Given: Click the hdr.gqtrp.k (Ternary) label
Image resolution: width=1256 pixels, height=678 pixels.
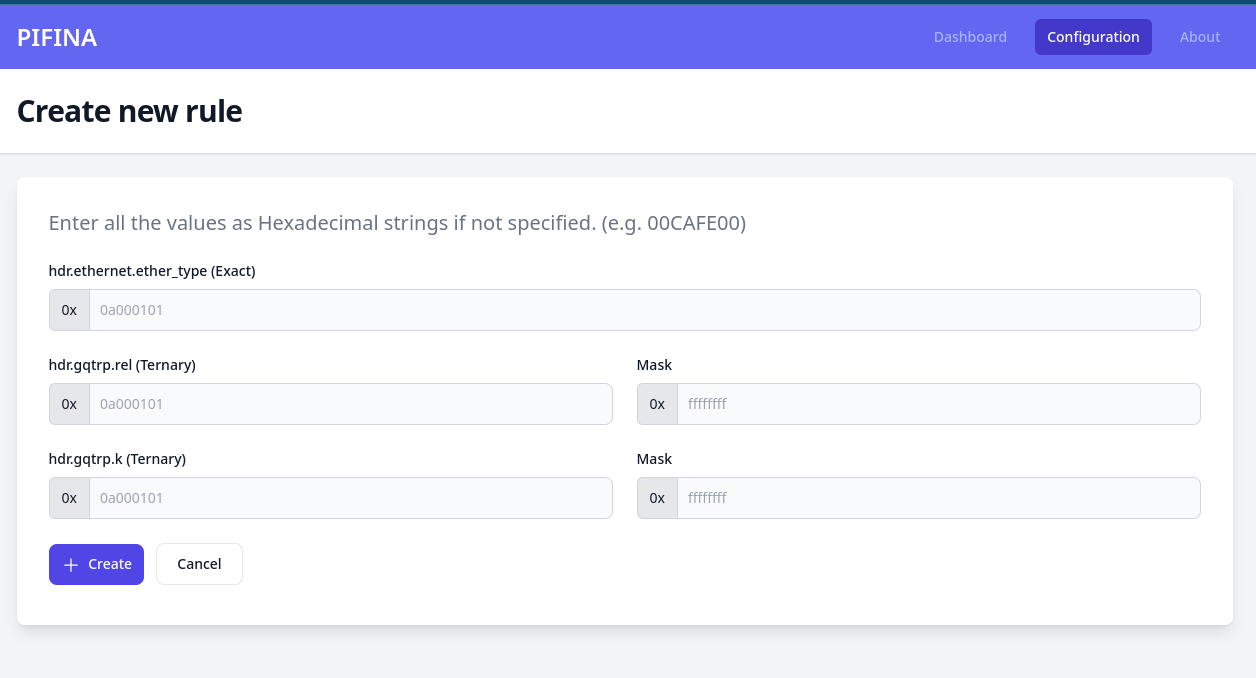Looking at the screenshot, I should [x=117, y=458].
